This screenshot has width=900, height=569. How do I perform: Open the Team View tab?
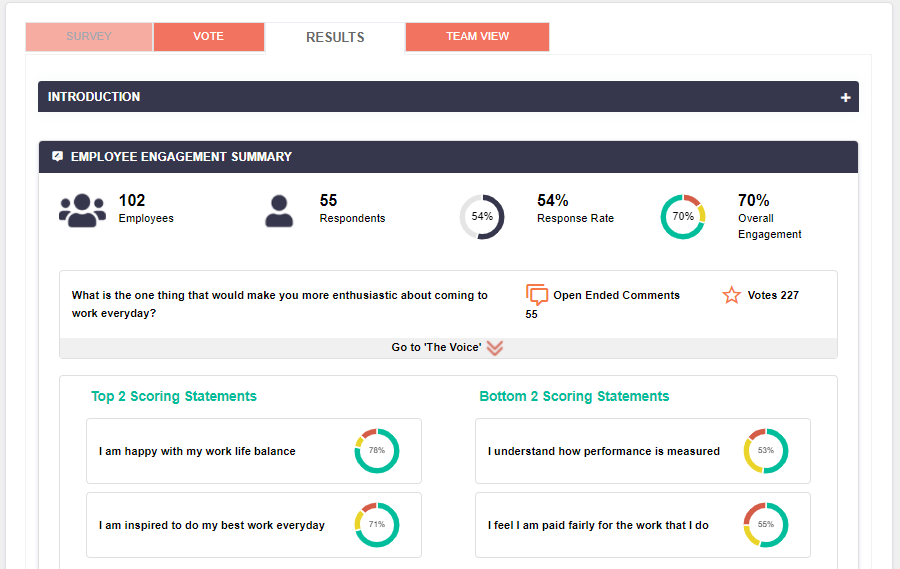477,37
